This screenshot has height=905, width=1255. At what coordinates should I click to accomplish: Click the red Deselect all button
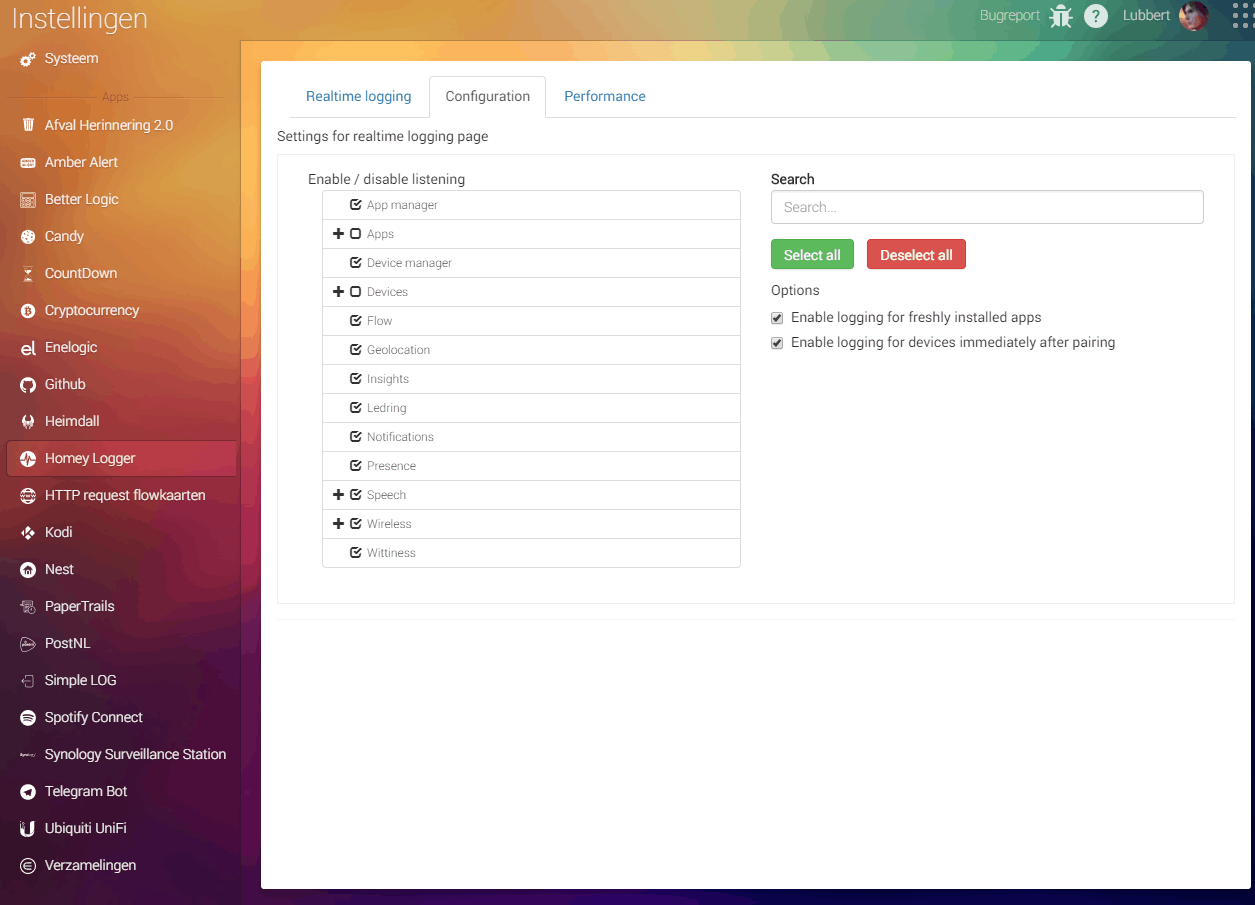click(x=916, y=255)
